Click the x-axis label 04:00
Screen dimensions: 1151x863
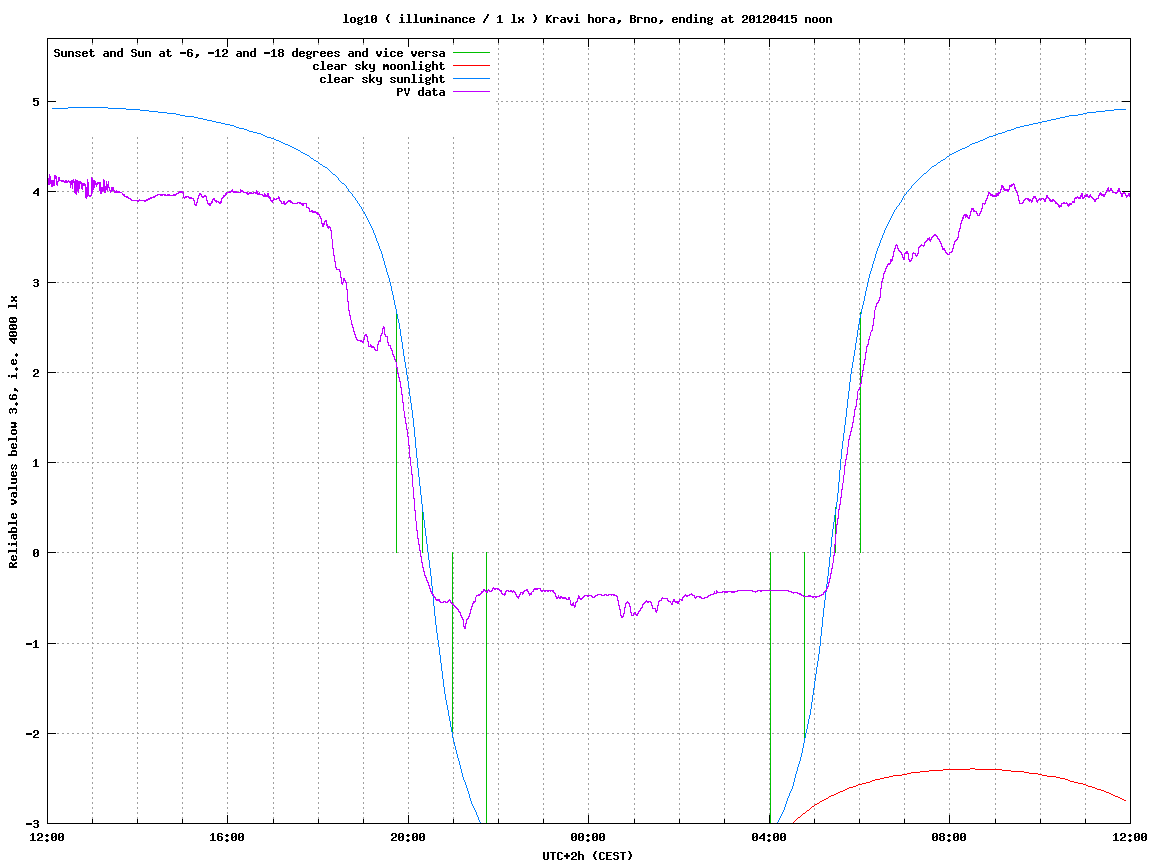(x=769, y=837)
